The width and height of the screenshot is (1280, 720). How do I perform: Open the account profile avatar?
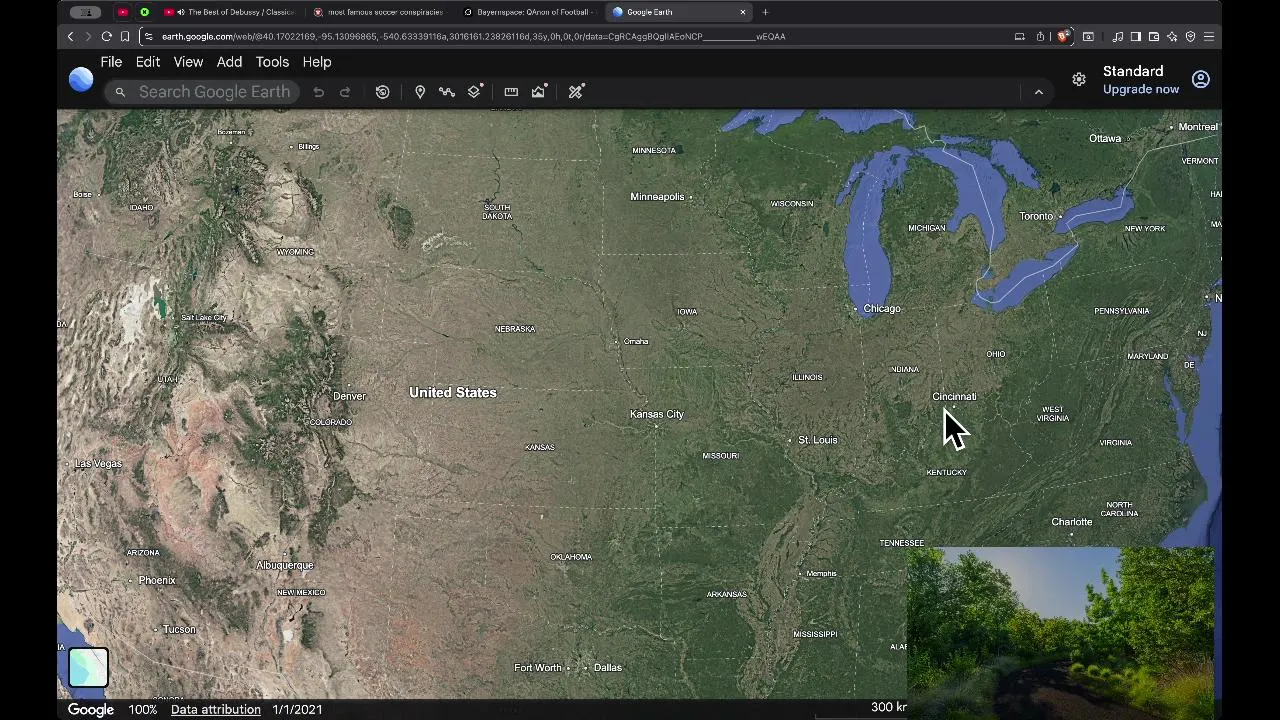coord(1201,80)
